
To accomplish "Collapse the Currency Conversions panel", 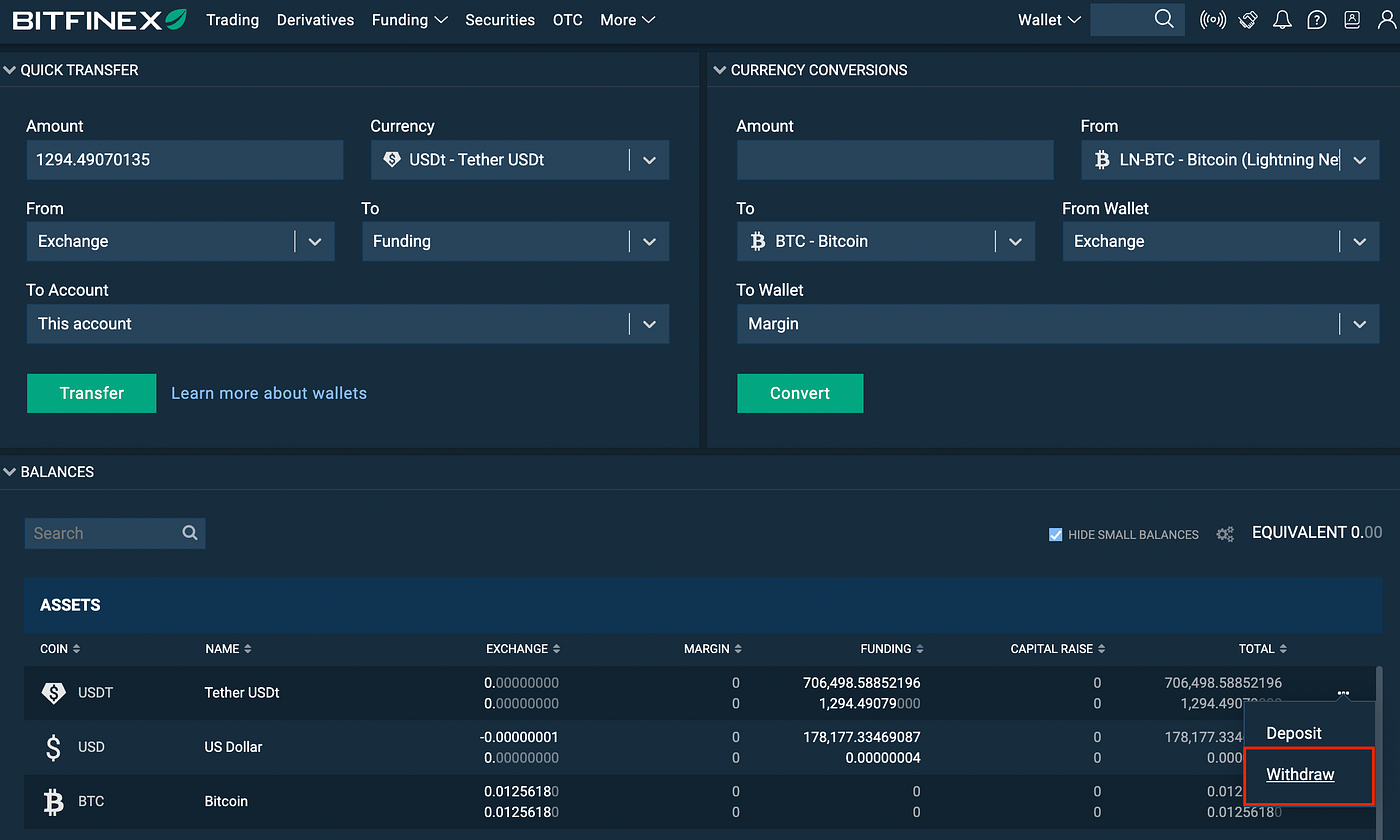I will (x=720, y=70).
